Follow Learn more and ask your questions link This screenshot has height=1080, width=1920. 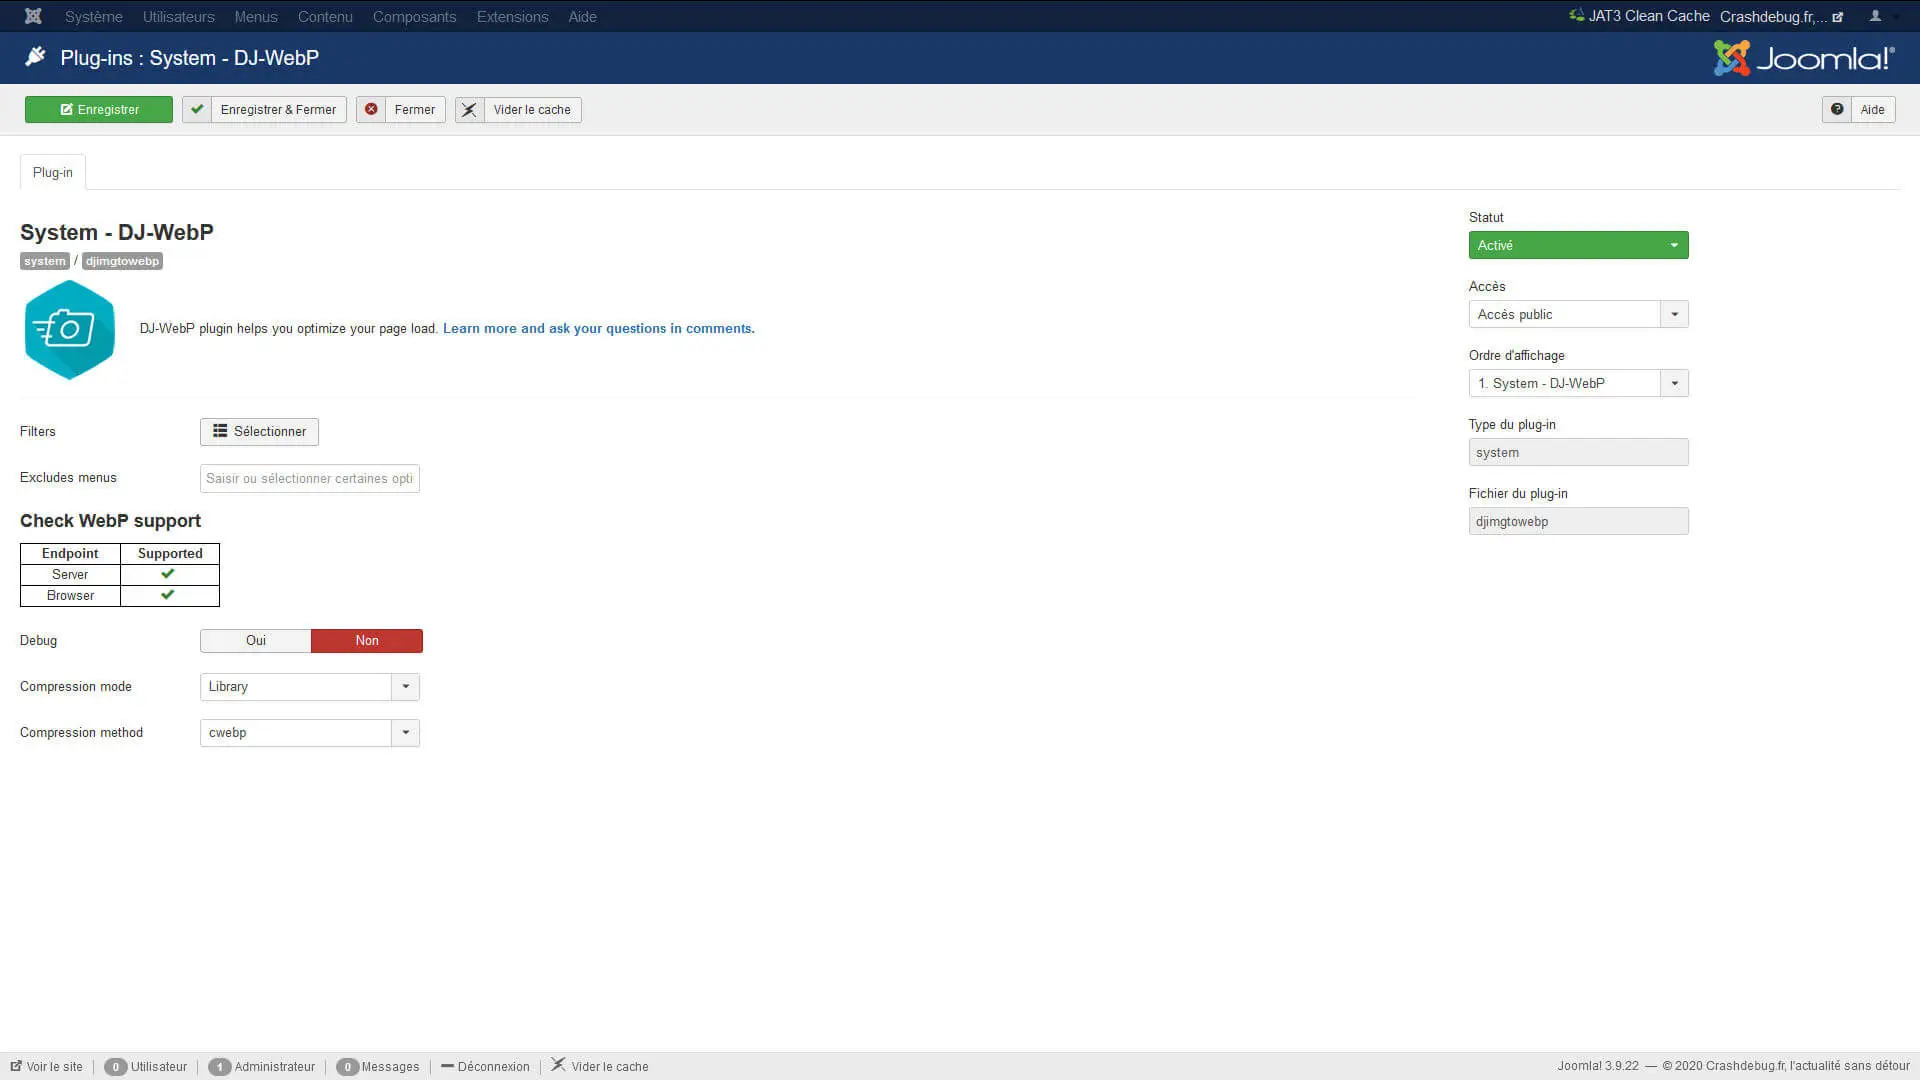598,329
